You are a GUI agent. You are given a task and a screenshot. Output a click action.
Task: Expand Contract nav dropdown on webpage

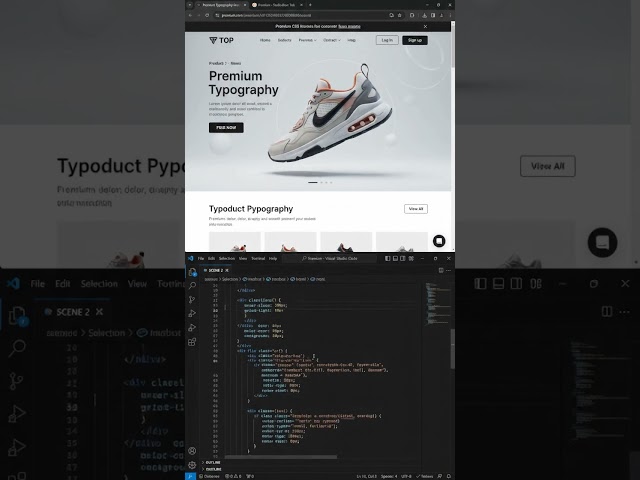pos(331,40)
